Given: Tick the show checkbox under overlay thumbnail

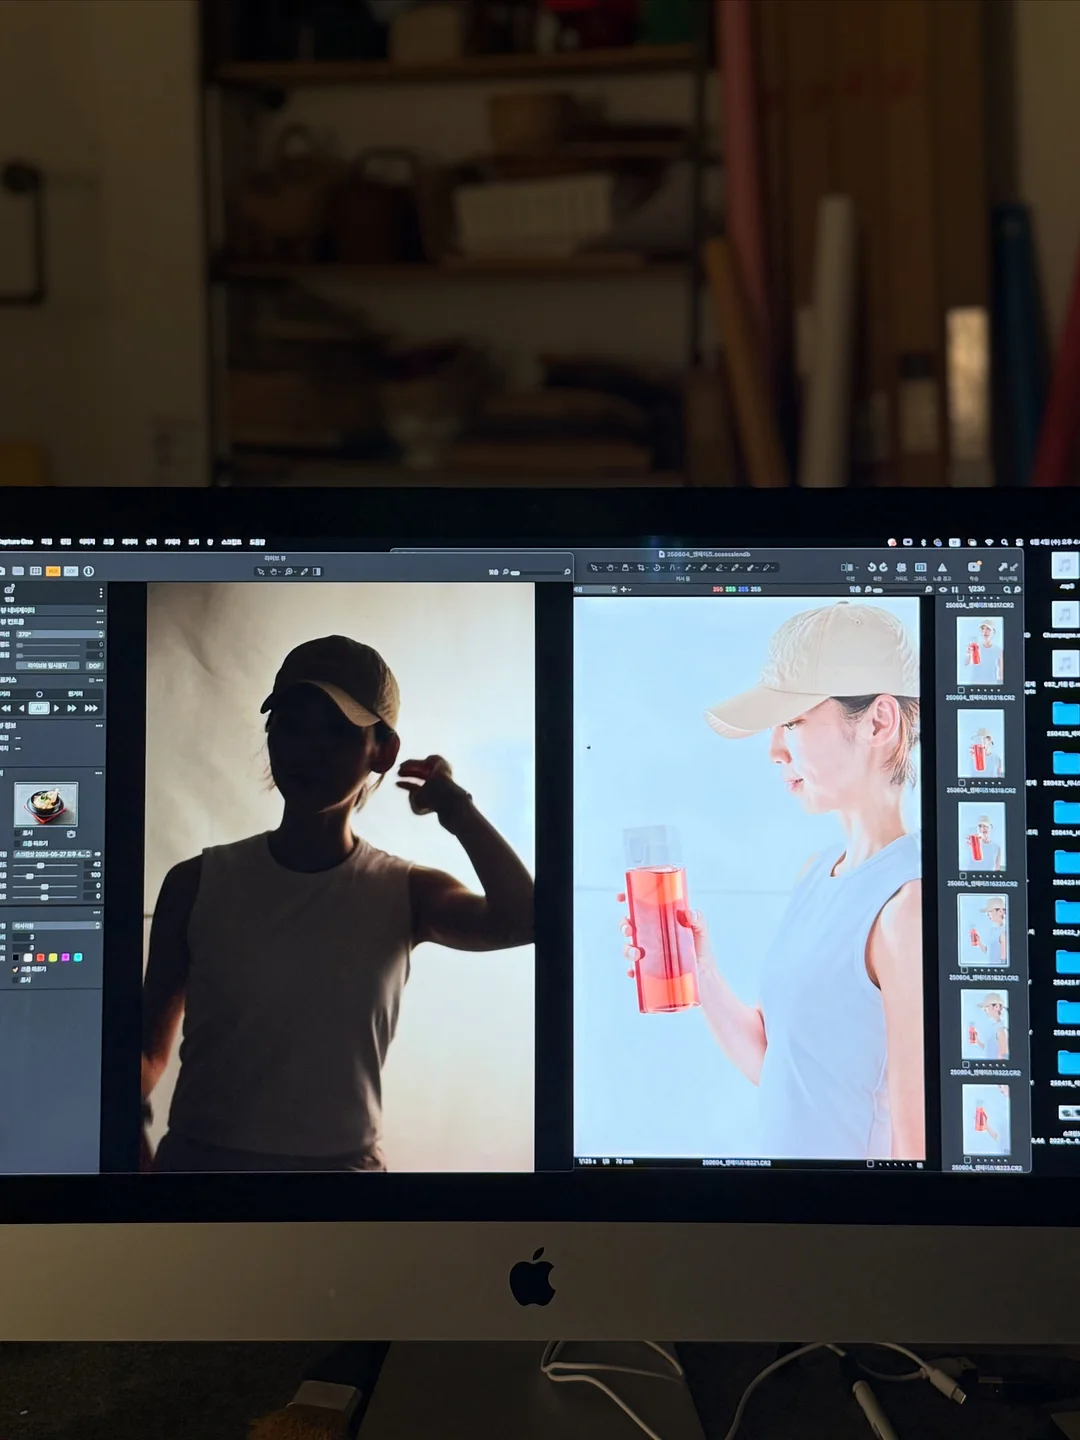Looking at the screenshot, I should (x=17, y=833).
